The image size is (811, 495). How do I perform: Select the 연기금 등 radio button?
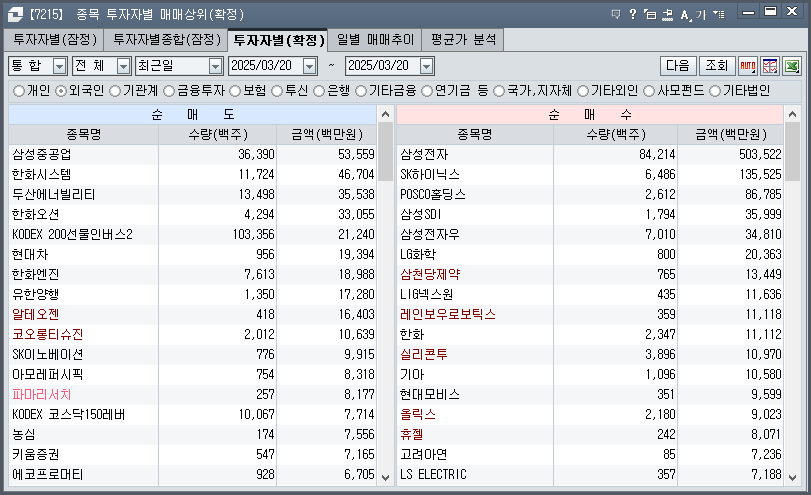tap(427, 91)
